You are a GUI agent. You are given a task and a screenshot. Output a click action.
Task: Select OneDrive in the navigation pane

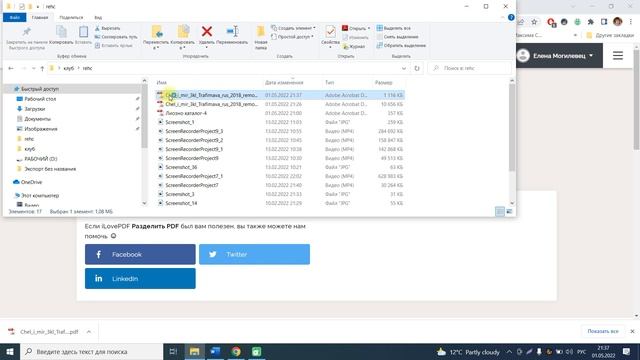31,182
